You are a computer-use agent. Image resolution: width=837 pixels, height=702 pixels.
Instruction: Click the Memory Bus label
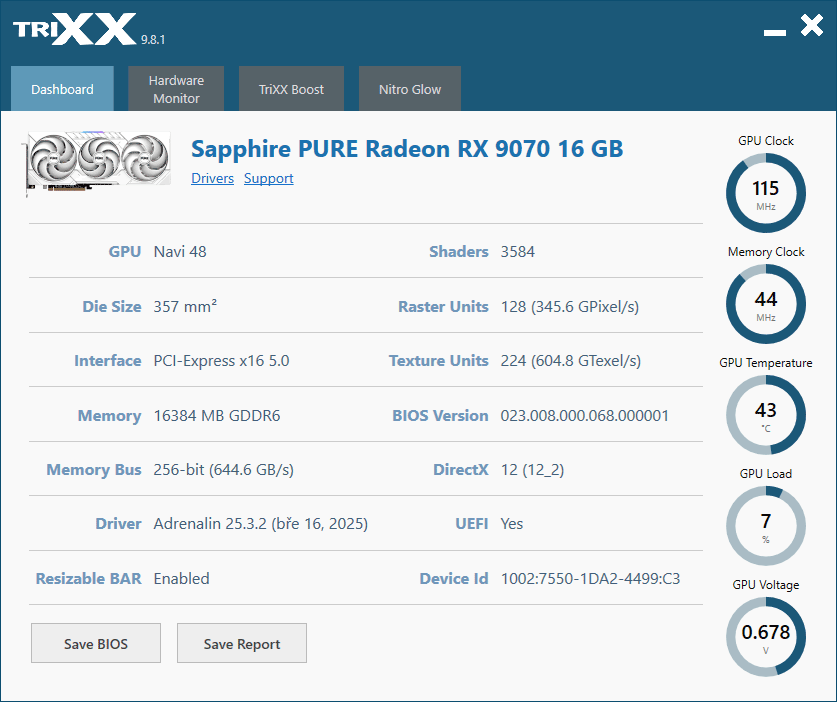(94, 470)
